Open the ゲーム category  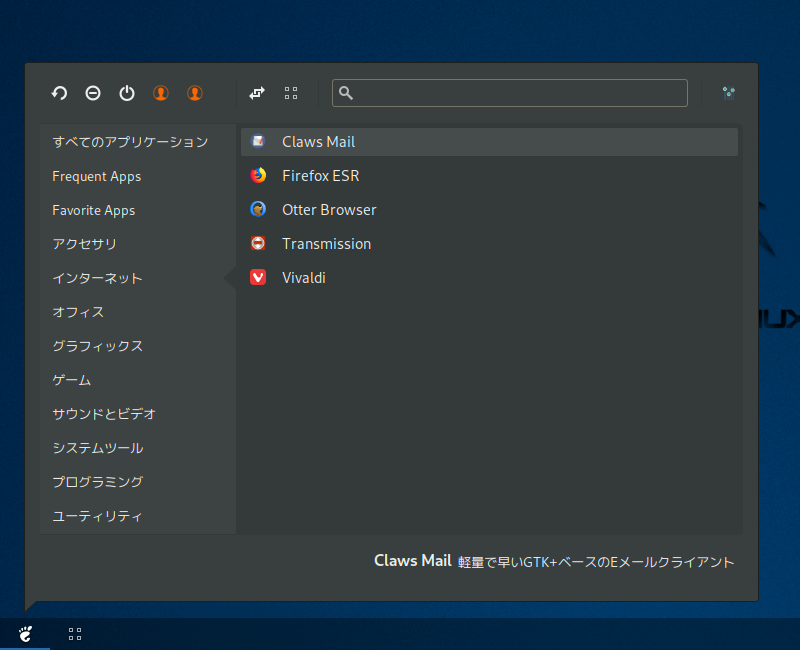72,380
